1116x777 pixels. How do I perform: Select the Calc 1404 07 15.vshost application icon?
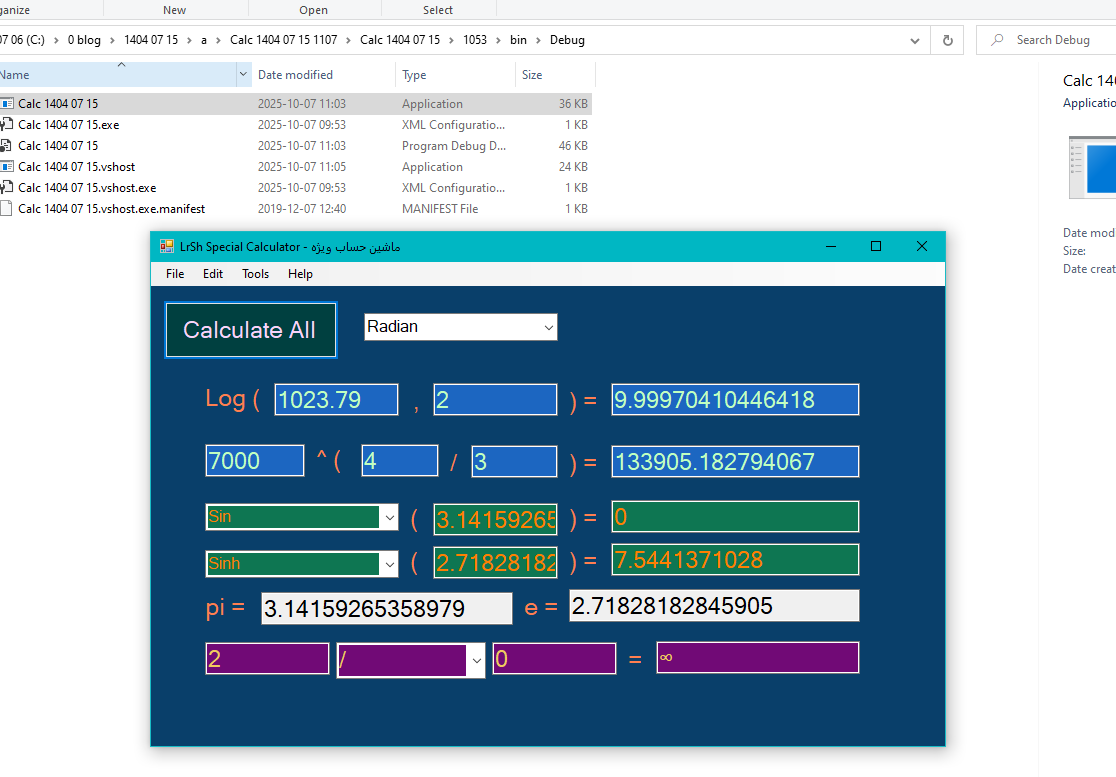click(7, 167)
